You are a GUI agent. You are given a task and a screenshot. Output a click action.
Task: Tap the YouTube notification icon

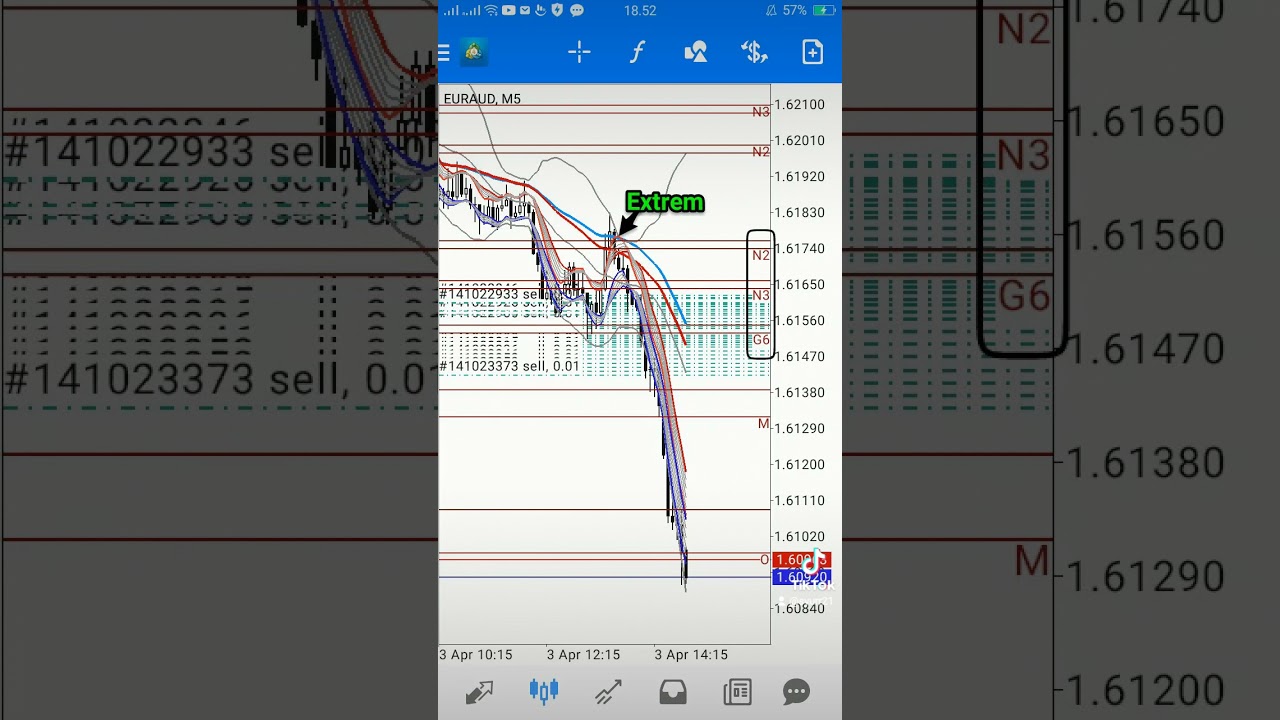509,10
